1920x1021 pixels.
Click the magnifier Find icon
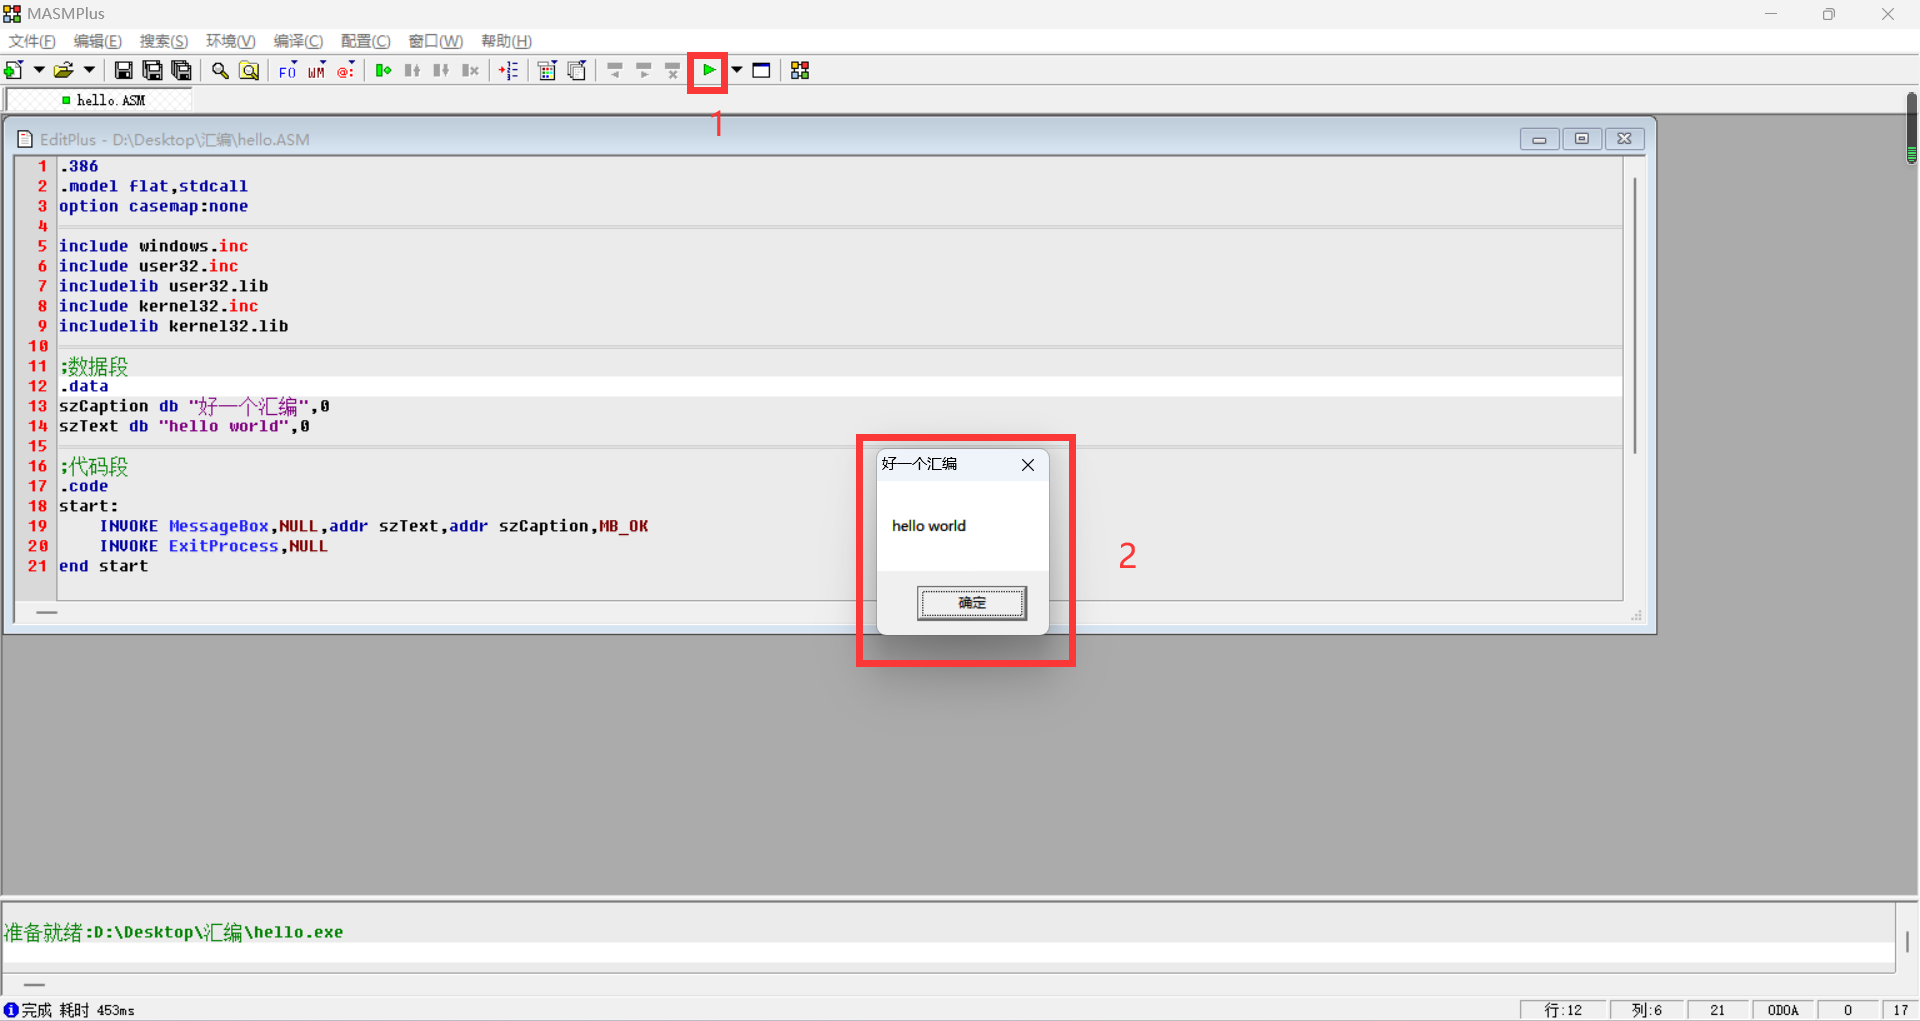(x=220, y=70)
